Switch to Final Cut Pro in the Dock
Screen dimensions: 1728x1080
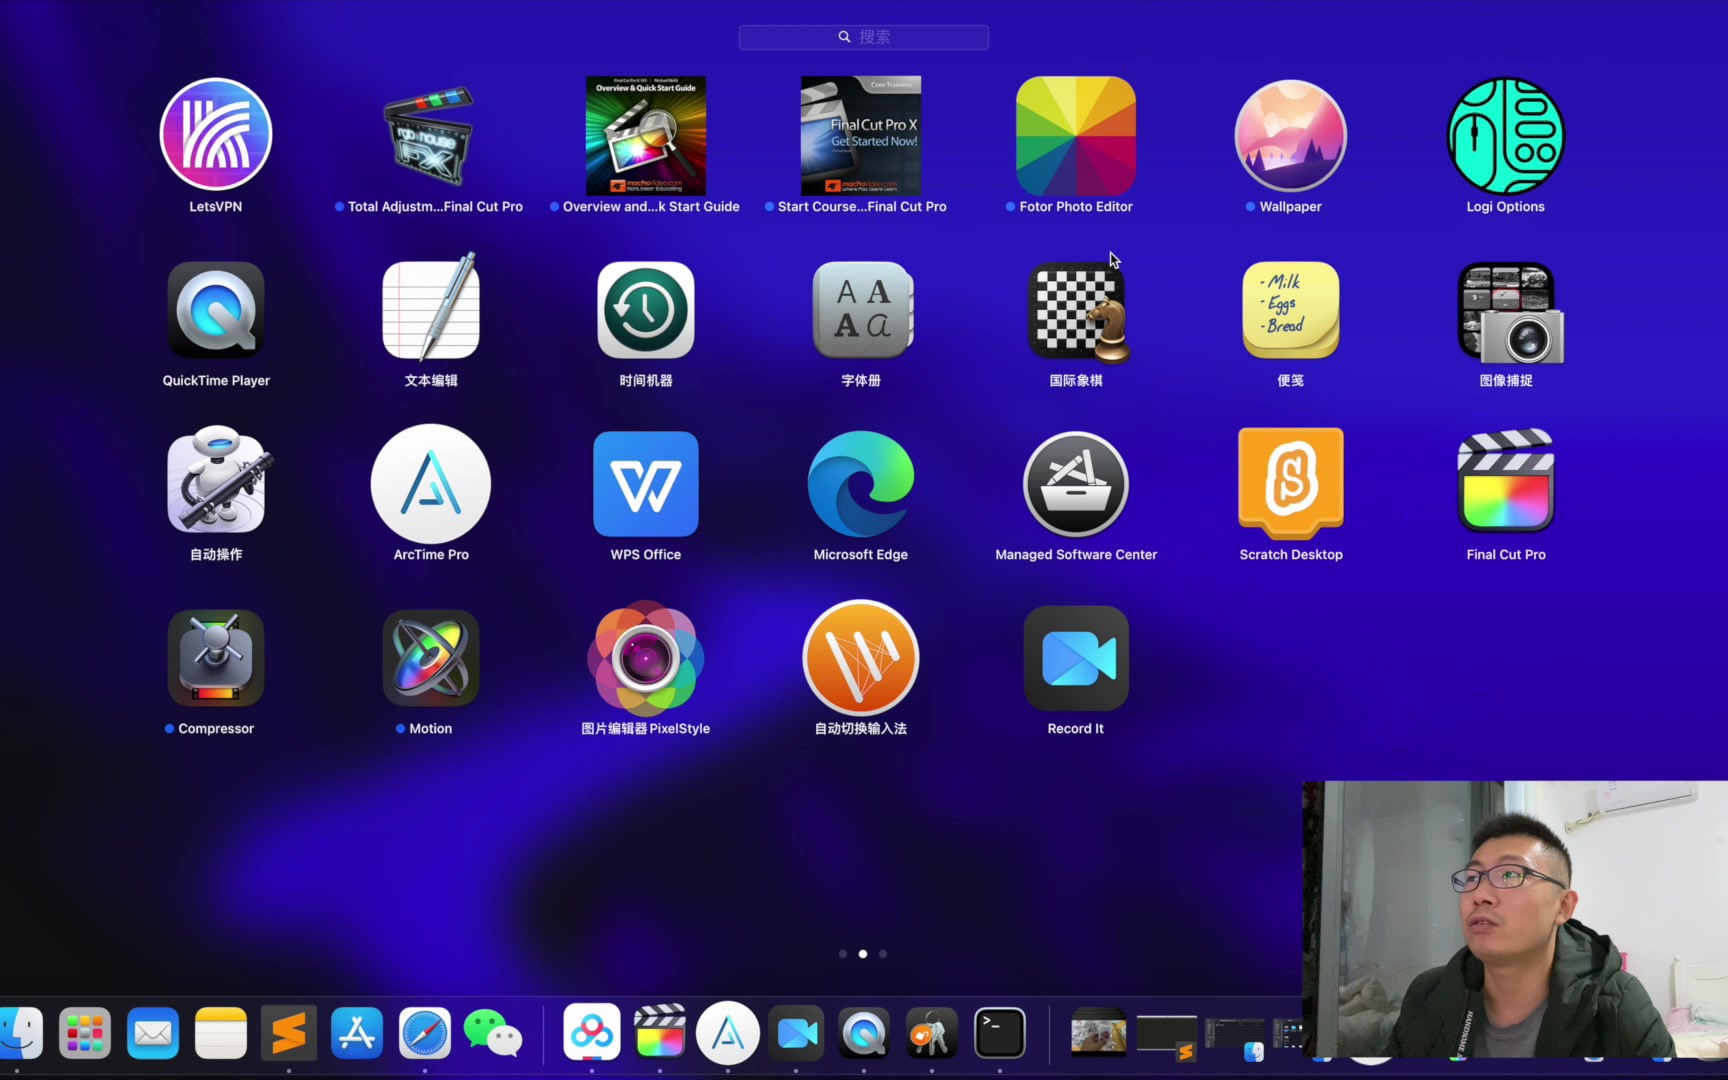pyautogui.click(x=660, y=1032)
